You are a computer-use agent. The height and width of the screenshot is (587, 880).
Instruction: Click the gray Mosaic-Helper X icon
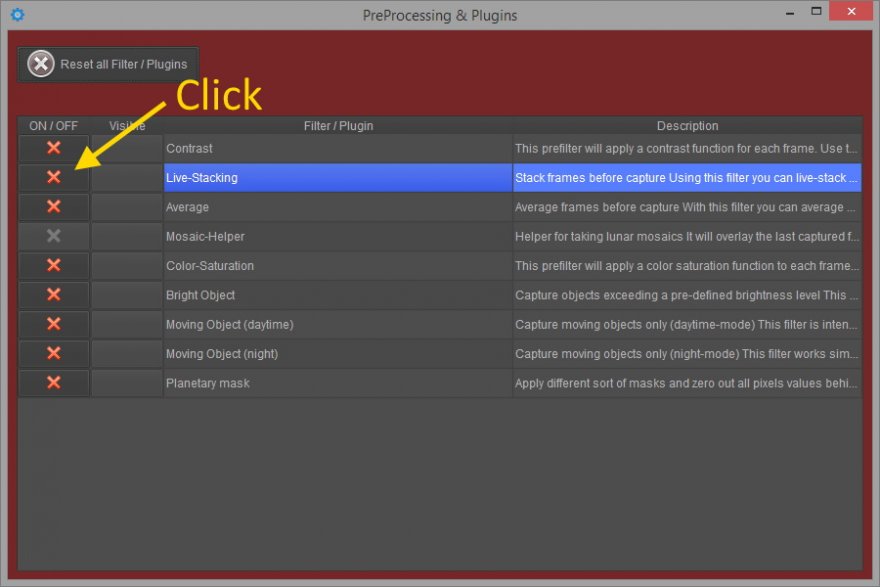(54, 236)
